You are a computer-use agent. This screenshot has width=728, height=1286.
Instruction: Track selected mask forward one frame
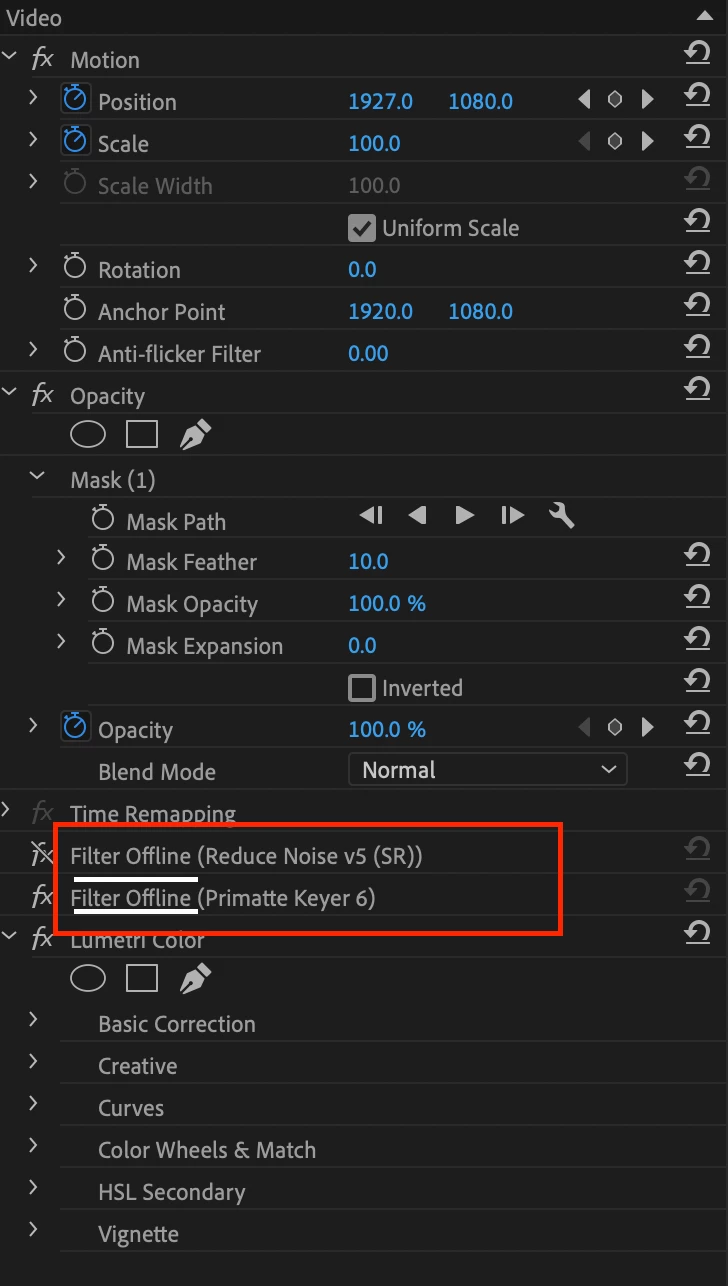[512, 516]
